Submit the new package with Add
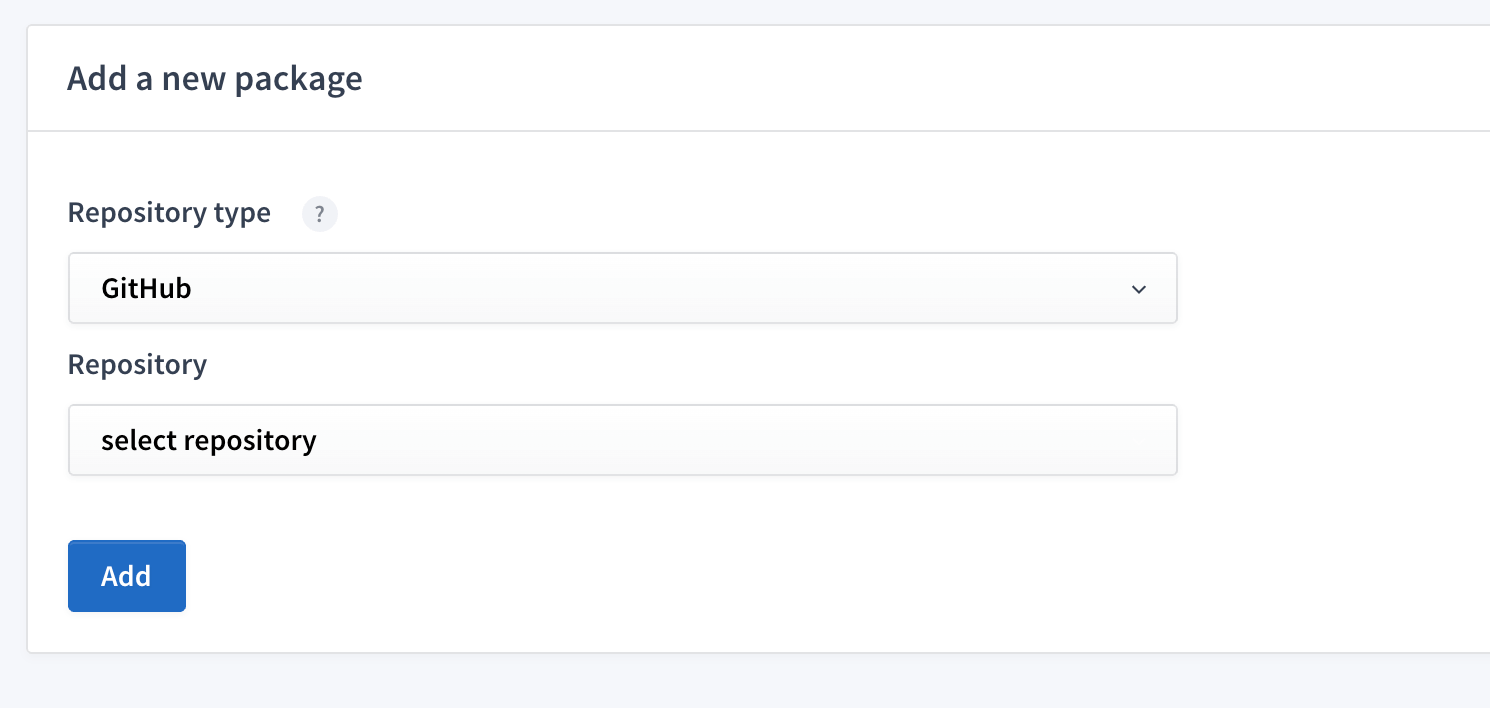 click(x=127, y=576)
